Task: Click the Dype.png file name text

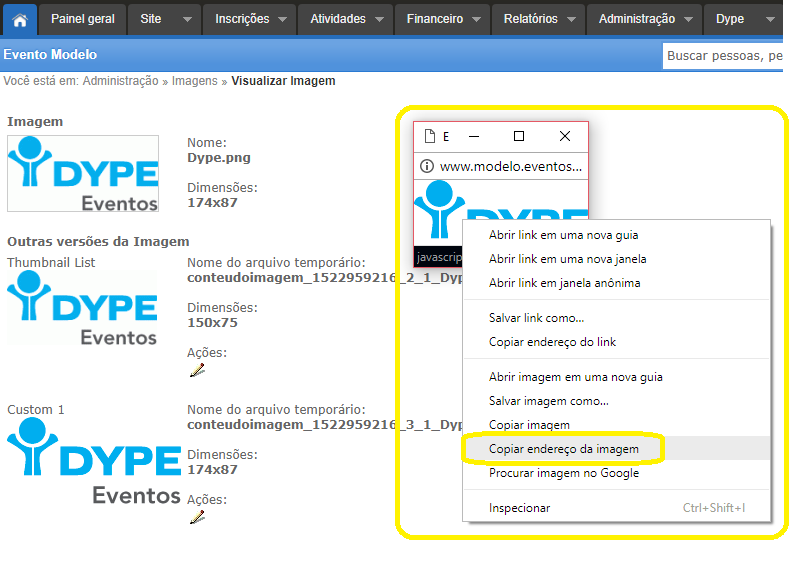Action: click(x=218, y=158)
